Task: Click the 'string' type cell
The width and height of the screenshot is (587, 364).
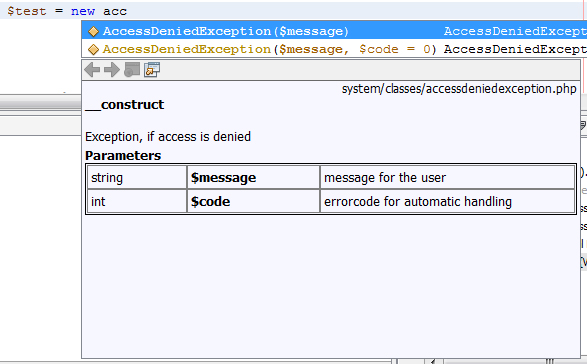Action: [137, 178]
